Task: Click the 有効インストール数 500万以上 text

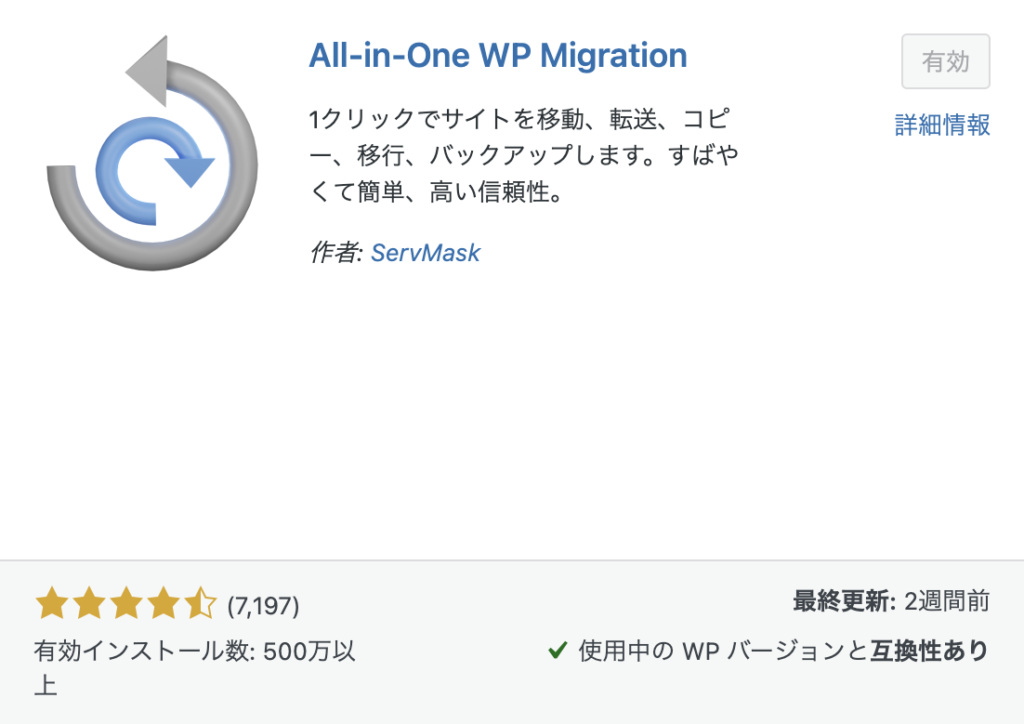Action: [195, 668]
